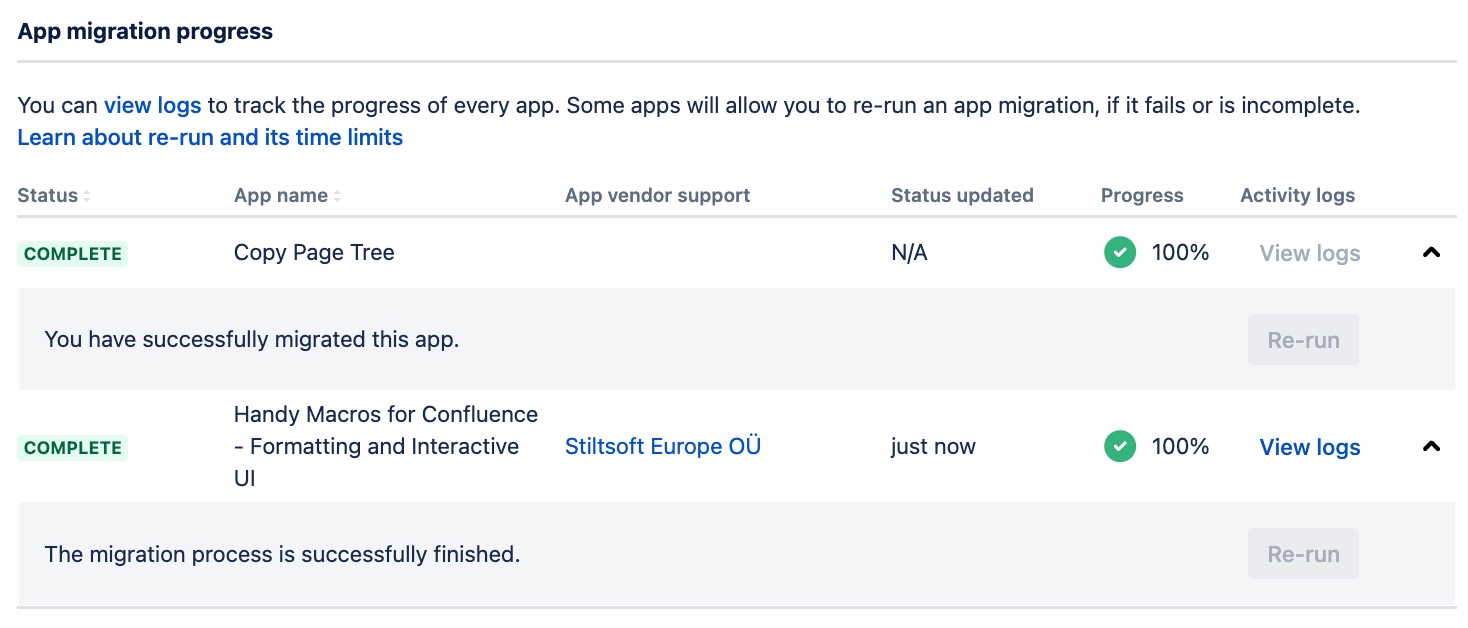Click the COMPLETE badge for Copy Page Tree

[73, 254]
